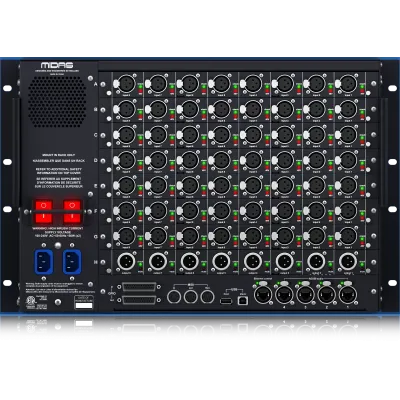The width and height of the screenshot is (400, 400).
Task: Select the left blue IEC power inlet
Action: (44, 262)
